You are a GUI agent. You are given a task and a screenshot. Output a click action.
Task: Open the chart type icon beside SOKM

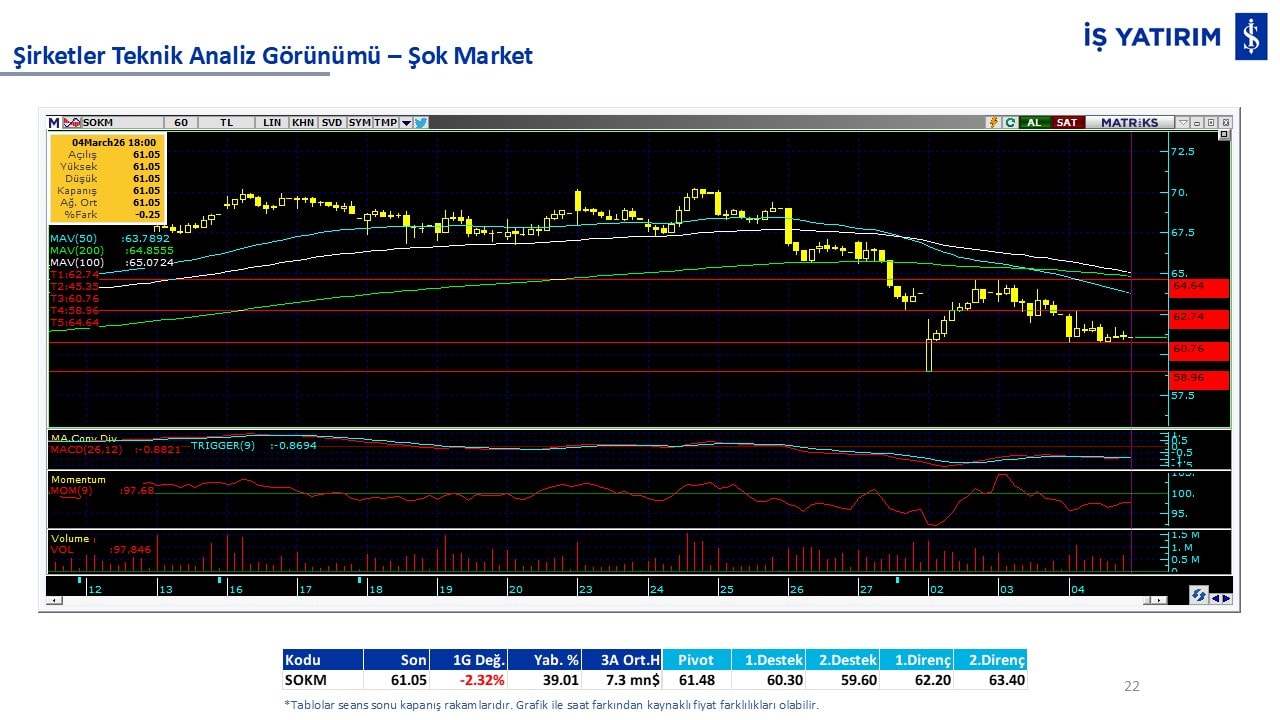tap(72, 122)
